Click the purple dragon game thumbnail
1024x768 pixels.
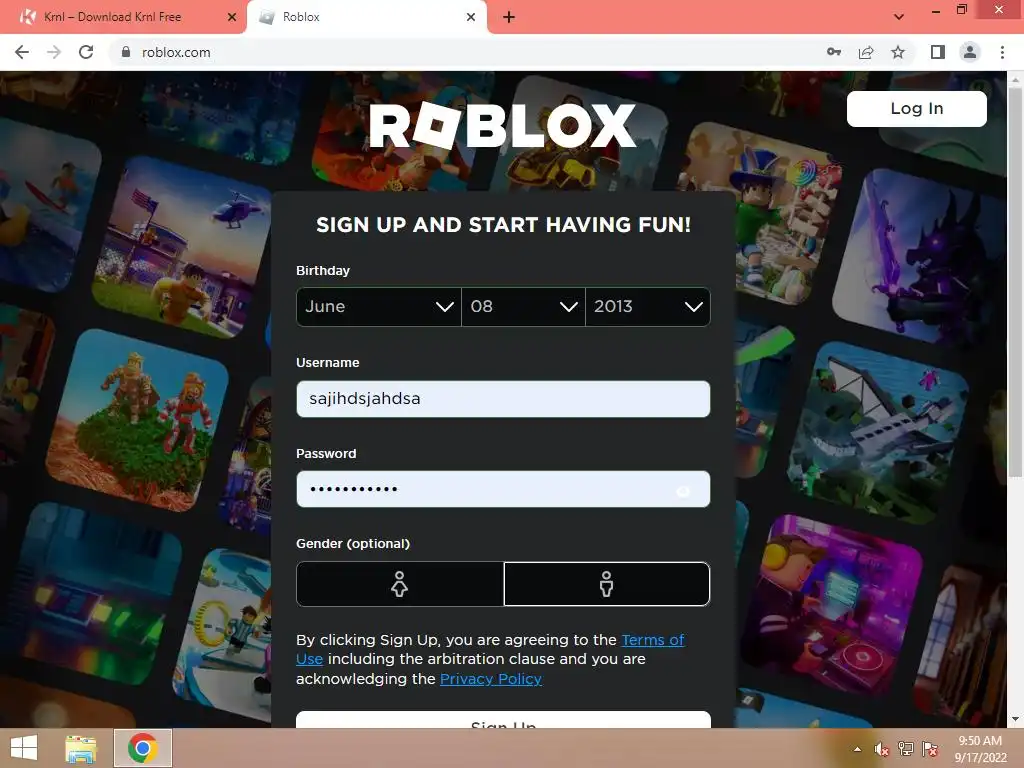[920, 259]
